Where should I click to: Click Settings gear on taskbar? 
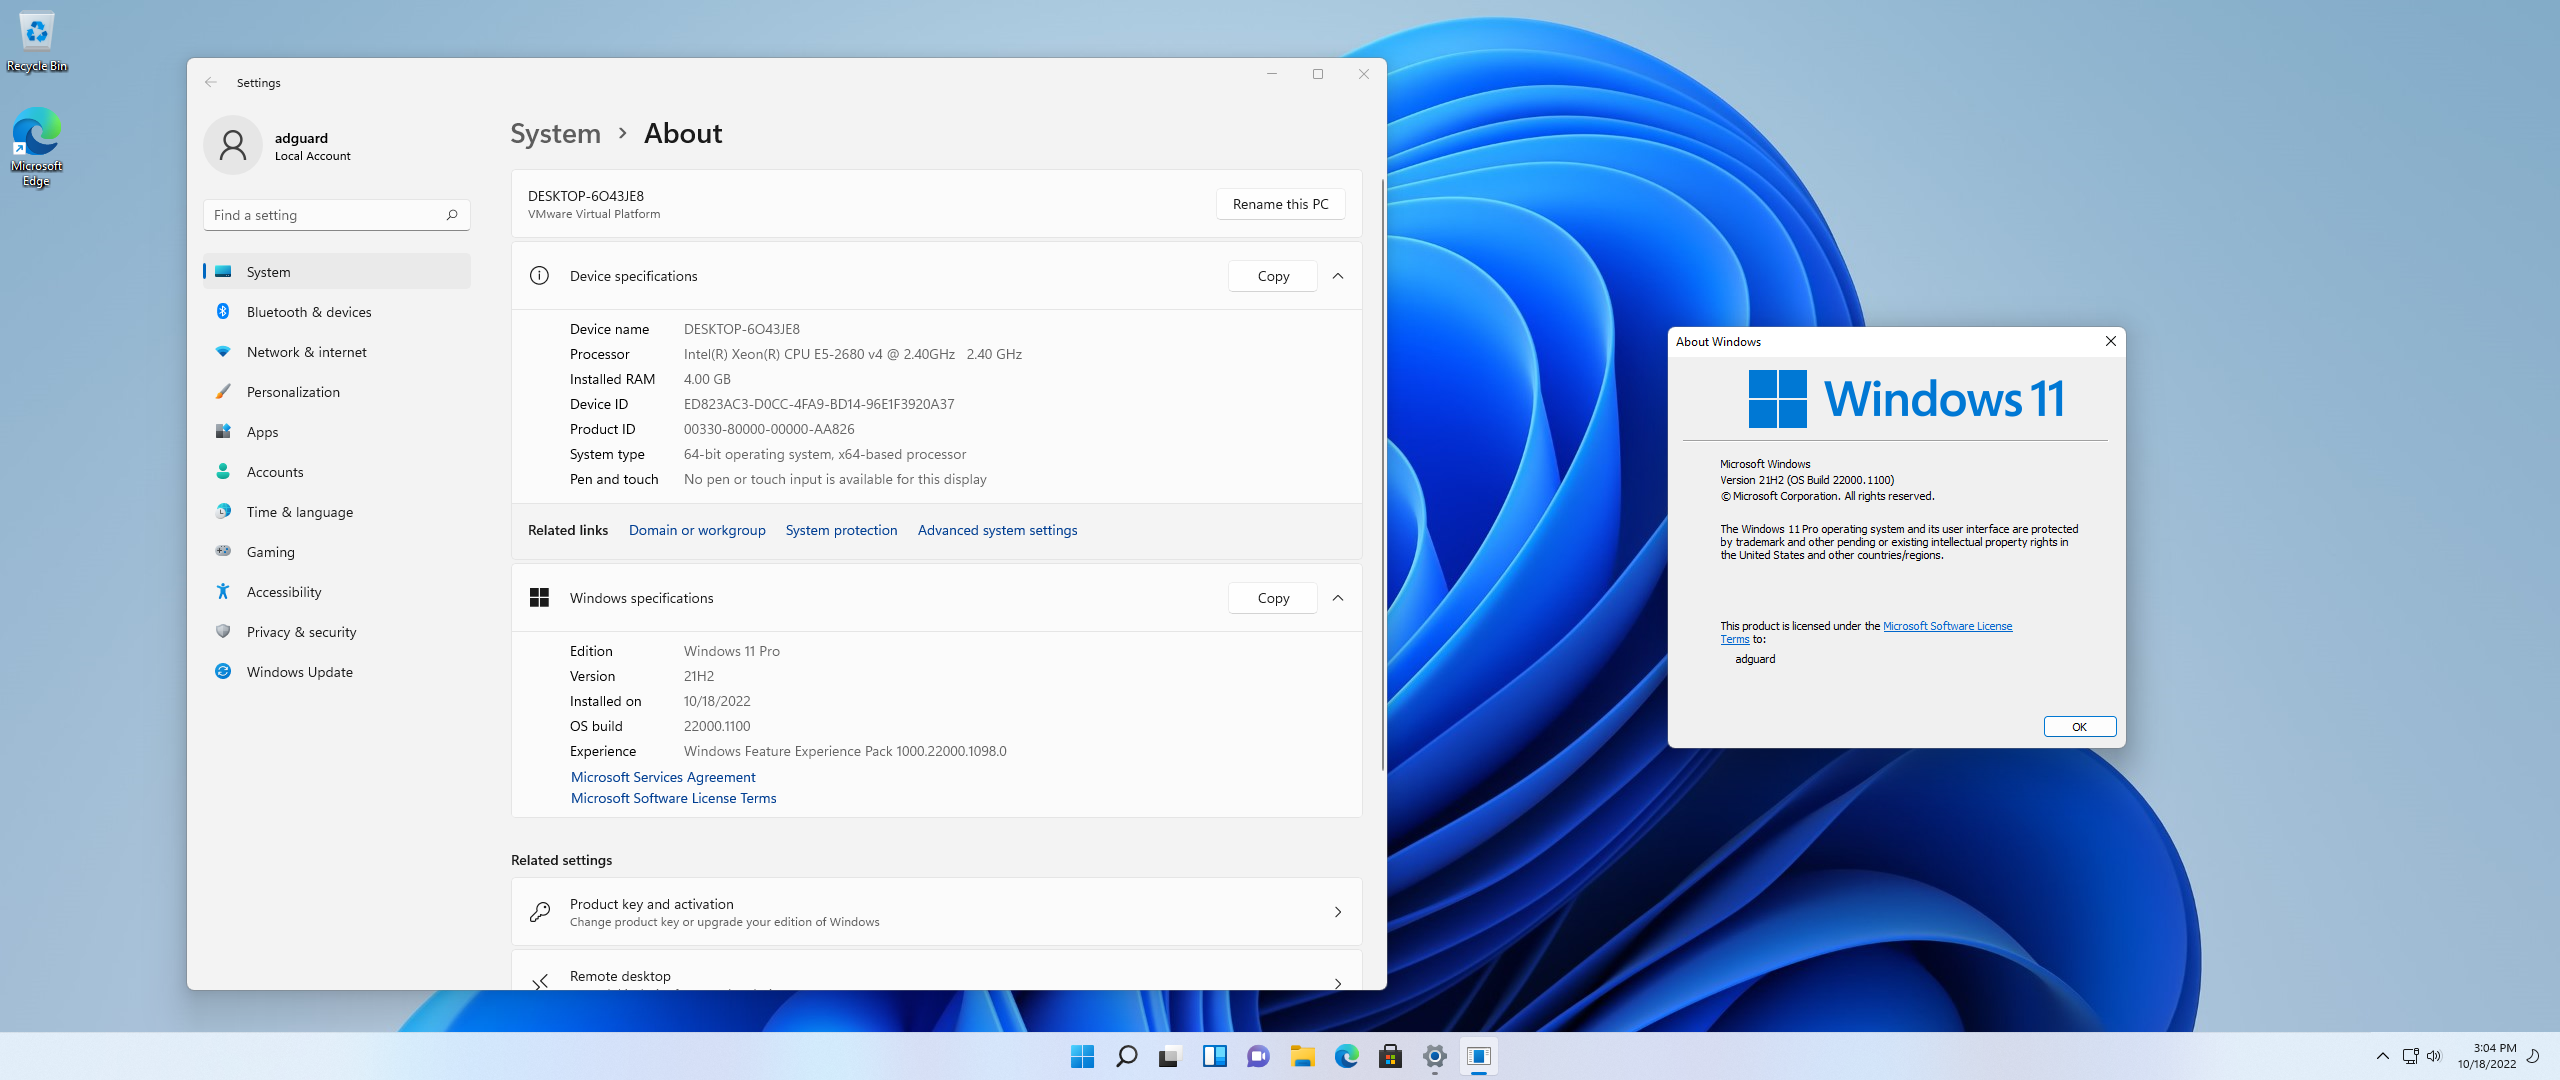(x=1434, y=1056)
